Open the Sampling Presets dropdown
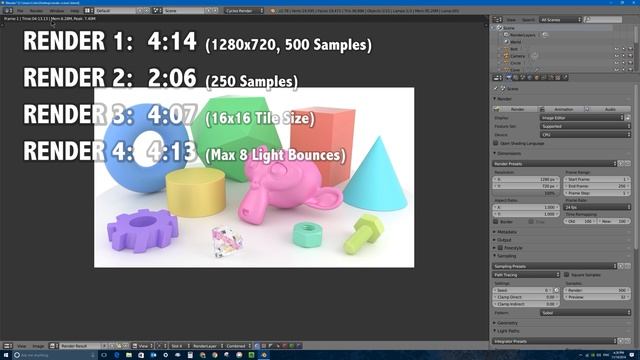 point(554,266)
